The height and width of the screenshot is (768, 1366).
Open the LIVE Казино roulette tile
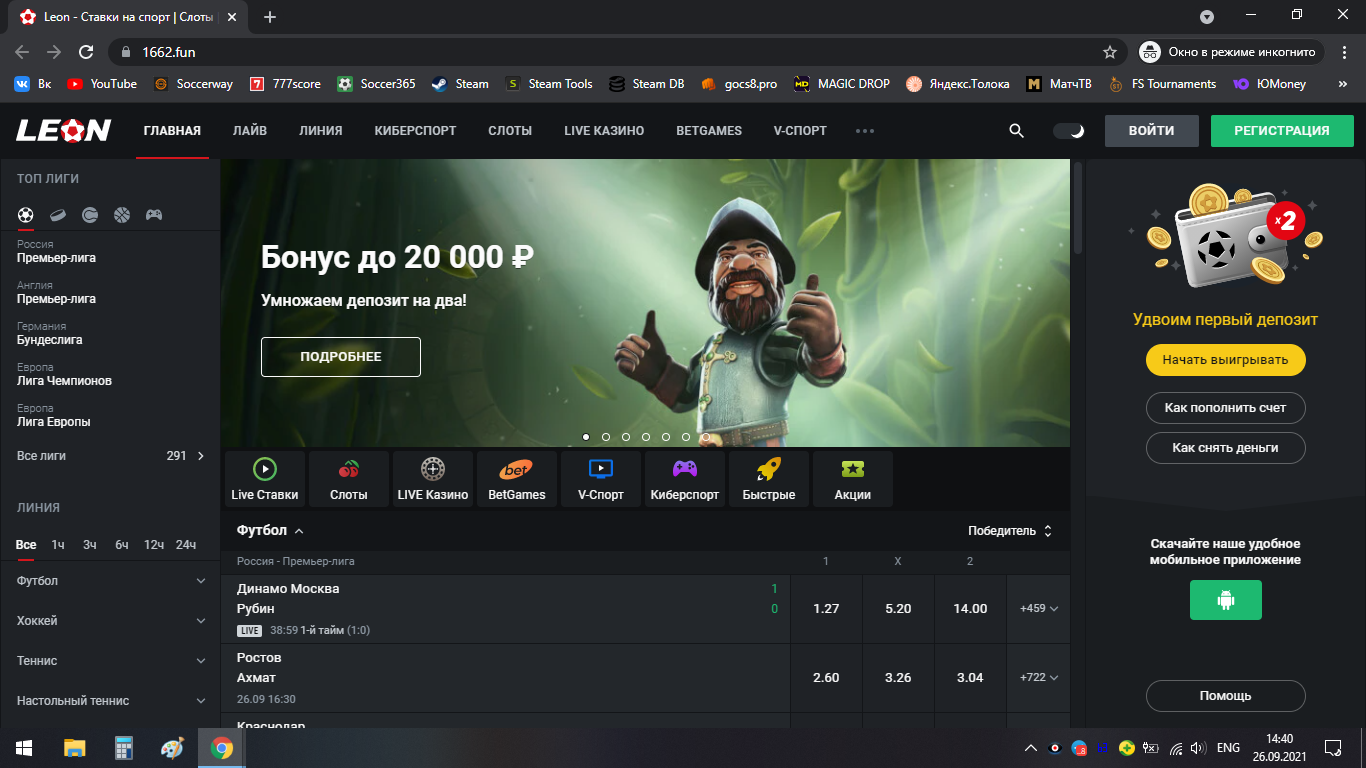[x=433, y=479]
